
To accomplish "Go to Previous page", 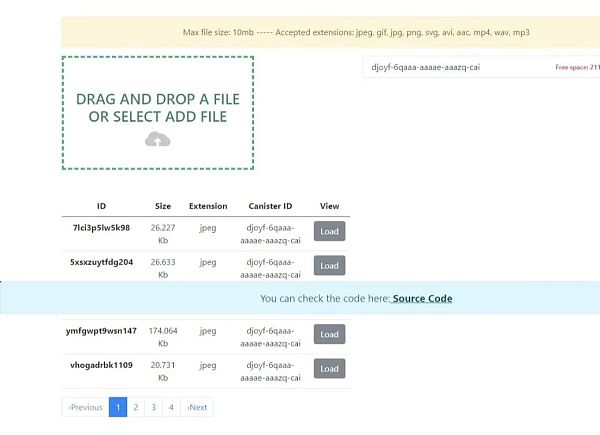I will [x=85, y=407].
